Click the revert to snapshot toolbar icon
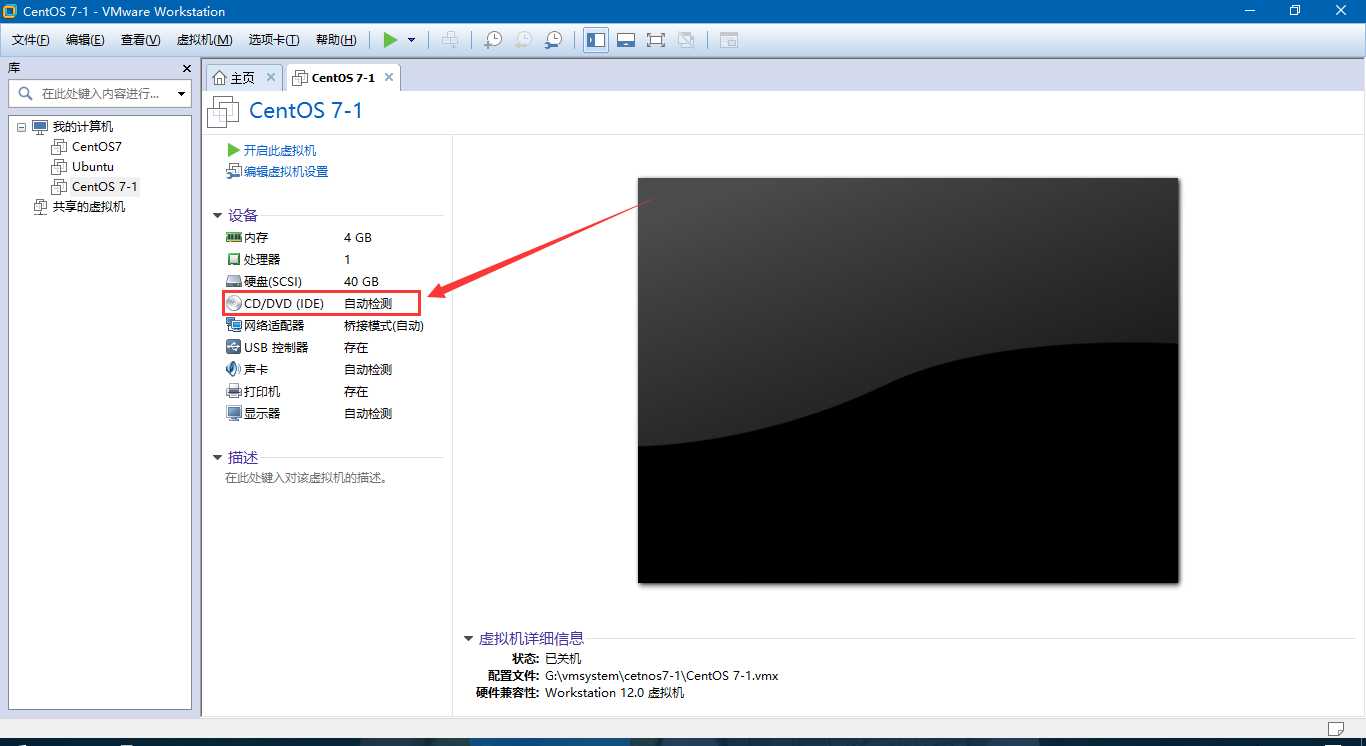 click(x=523, y=40)
